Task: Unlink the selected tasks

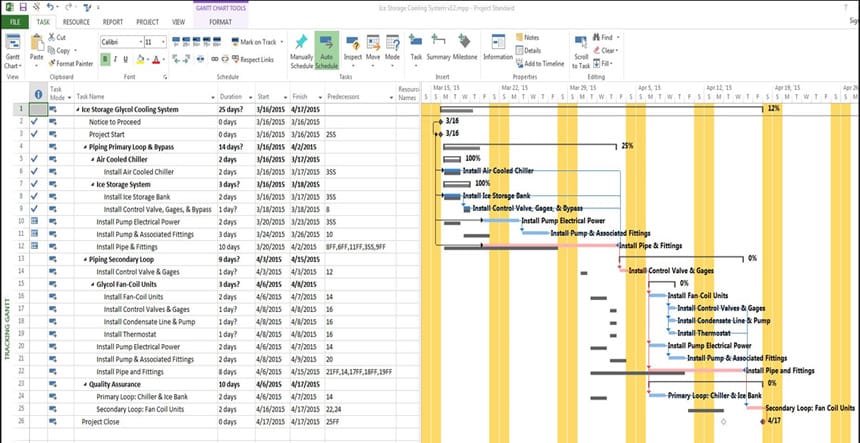Action: [225, 59]
